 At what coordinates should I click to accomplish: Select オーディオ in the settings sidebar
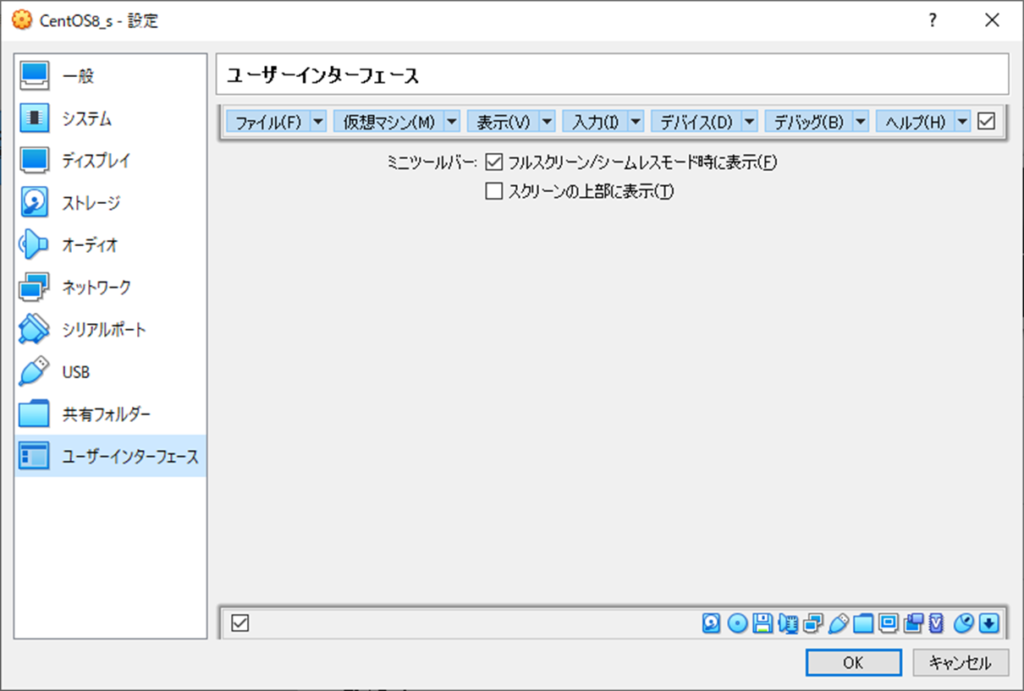point(110,245)
